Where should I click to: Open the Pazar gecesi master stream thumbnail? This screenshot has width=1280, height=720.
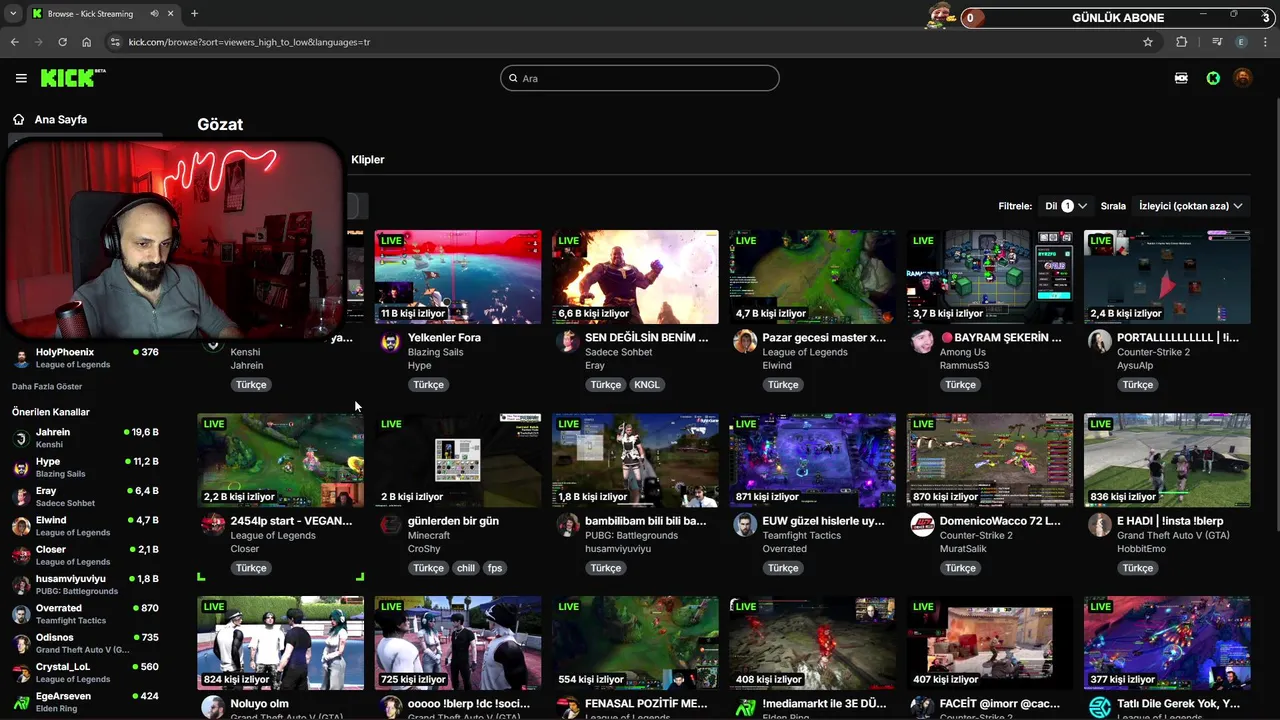pyautogui.click(x=812, y=277)
